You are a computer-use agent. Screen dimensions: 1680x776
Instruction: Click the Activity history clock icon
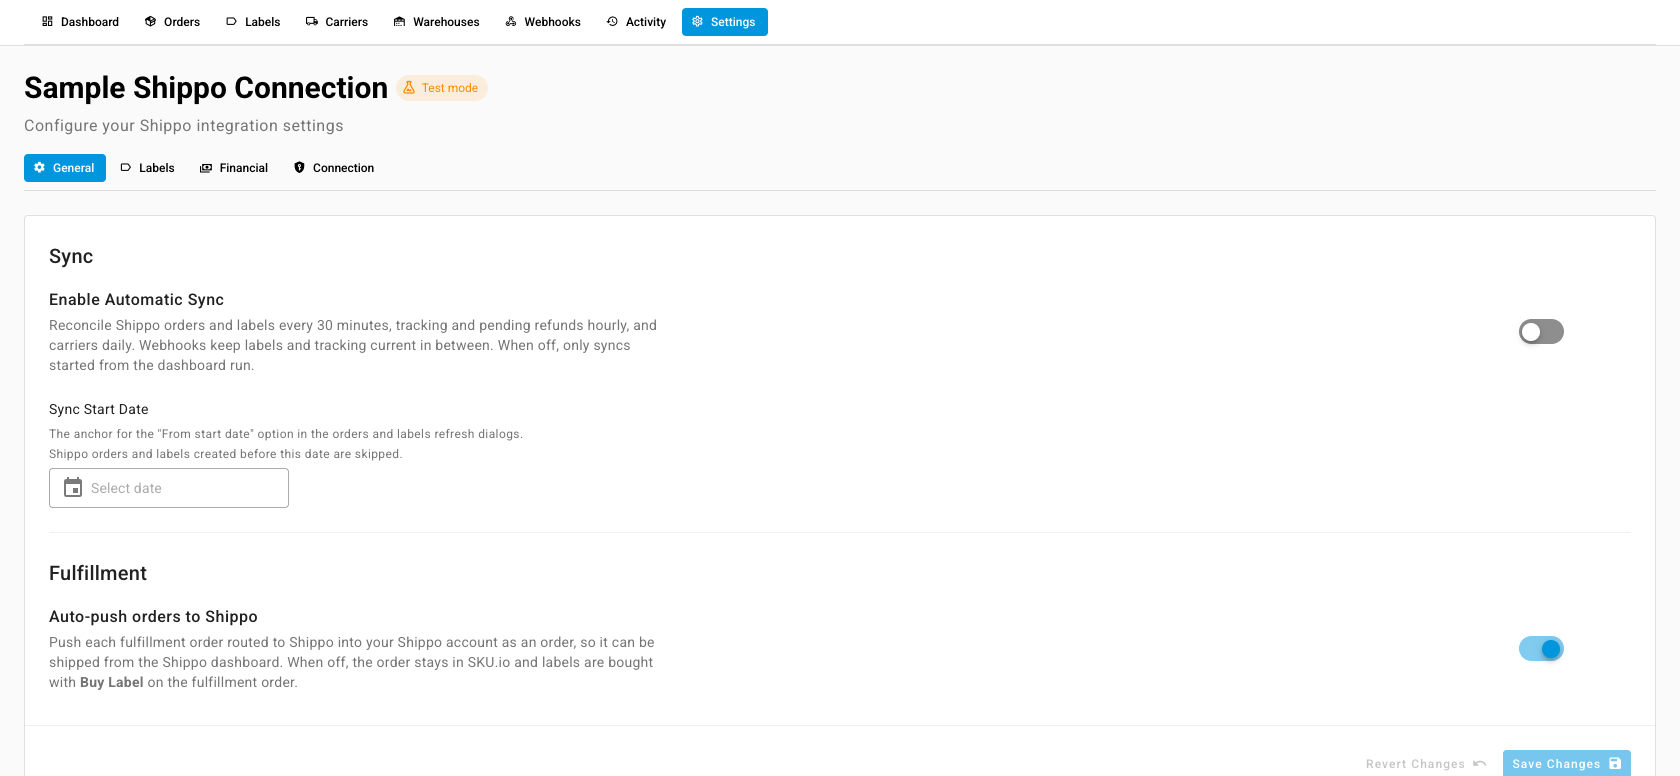[x=612, y=21]
